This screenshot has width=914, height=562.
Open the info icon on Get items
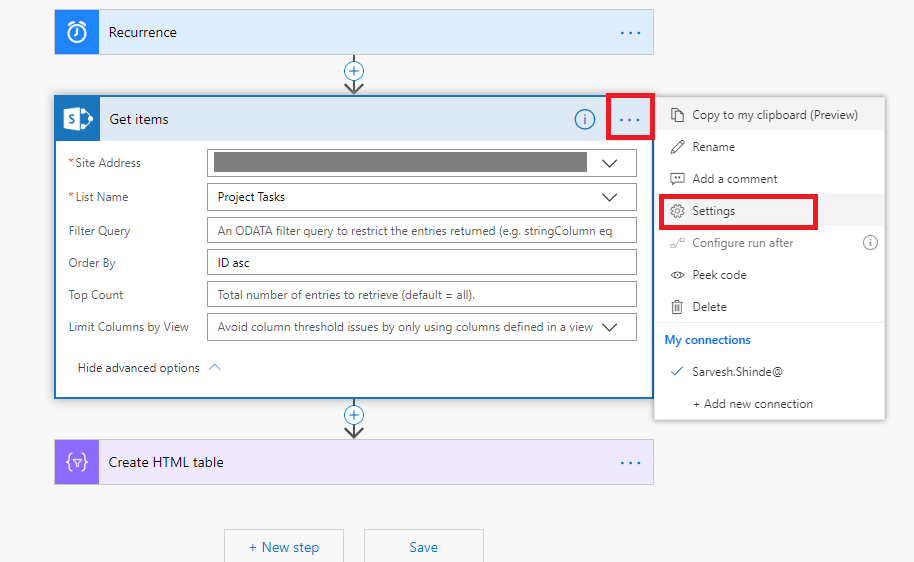pyautogui.click(x=585, y=119)
